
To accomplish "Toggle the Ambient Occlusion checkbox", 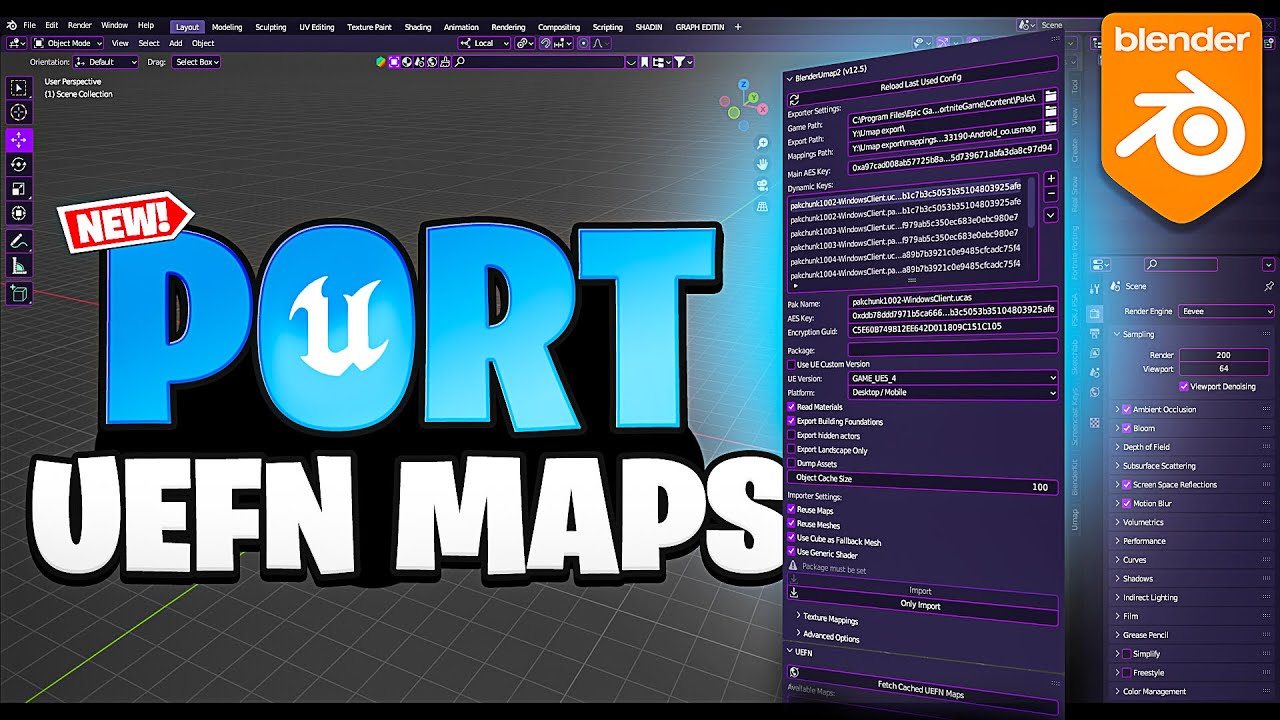I will (1126, 409).
